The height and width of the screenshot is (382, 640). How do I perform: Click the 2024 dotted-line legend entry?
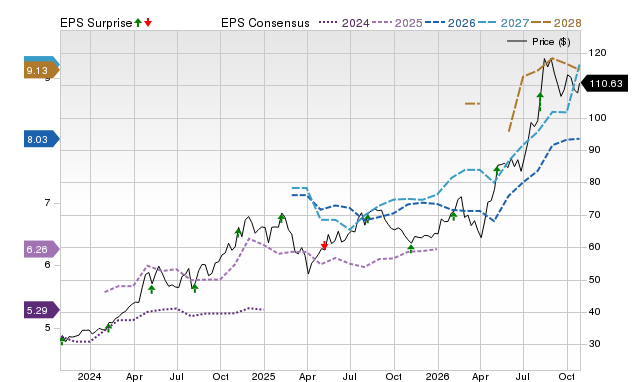click(344, 23)
